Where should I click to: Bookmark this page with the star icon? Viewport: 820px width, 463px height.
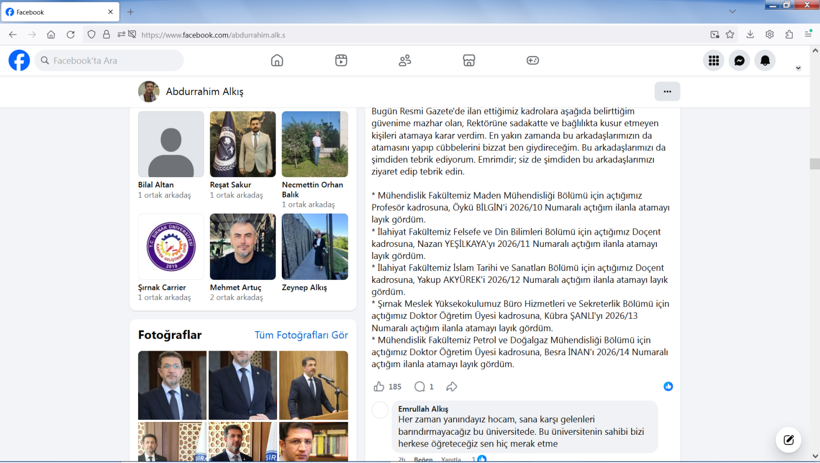click(x=730, y=35)
